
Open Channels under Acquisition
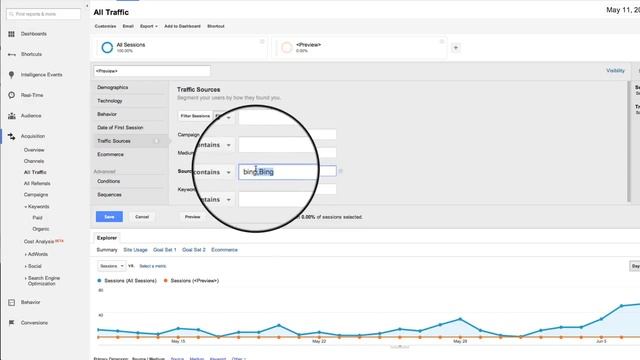(x=34, y=161)
